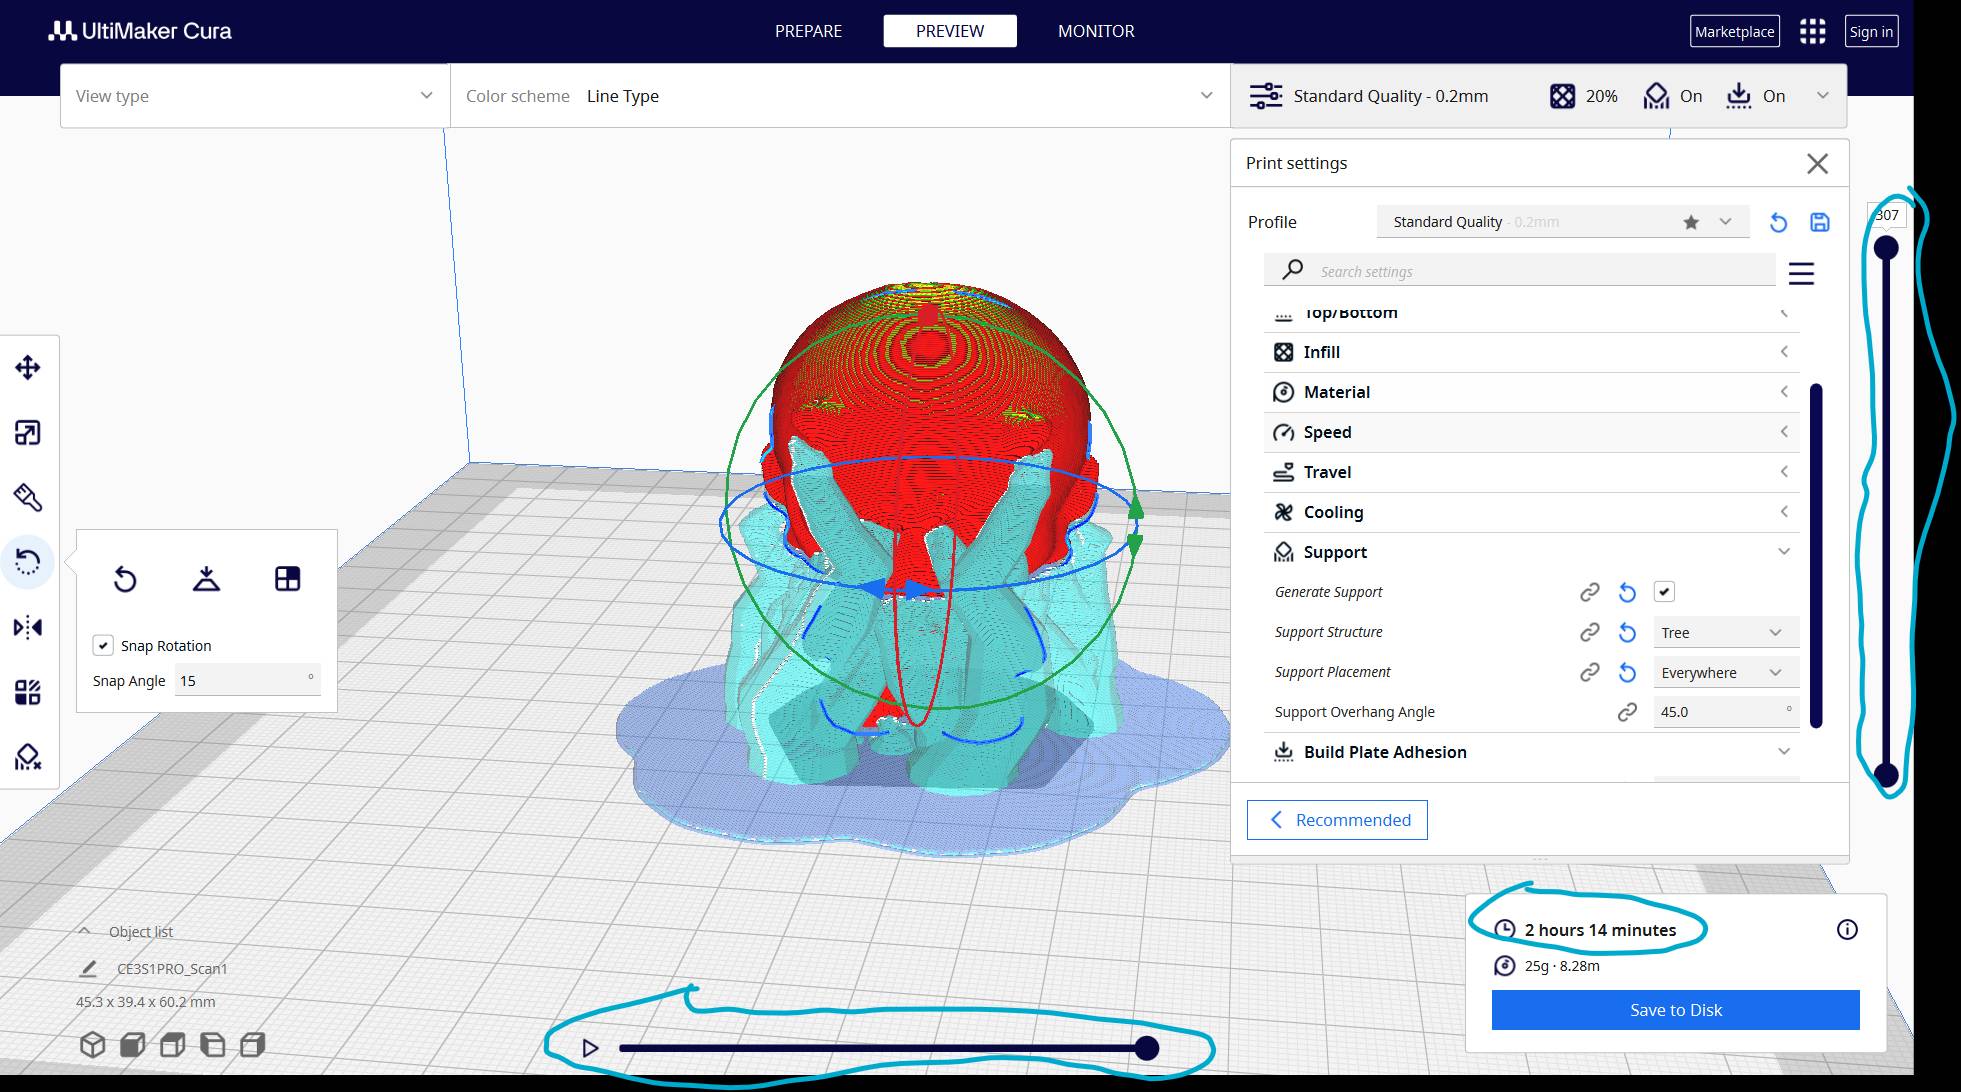
Task: Switch to the PREPARE stage
Action: click(x=808, y=31)
